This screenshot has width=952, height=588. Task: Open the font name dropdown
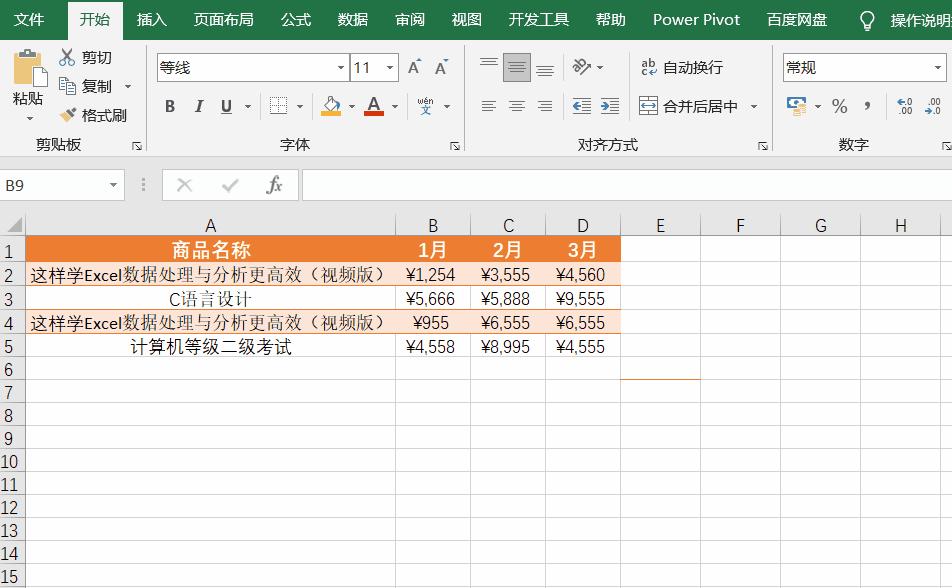coord(340,67)
